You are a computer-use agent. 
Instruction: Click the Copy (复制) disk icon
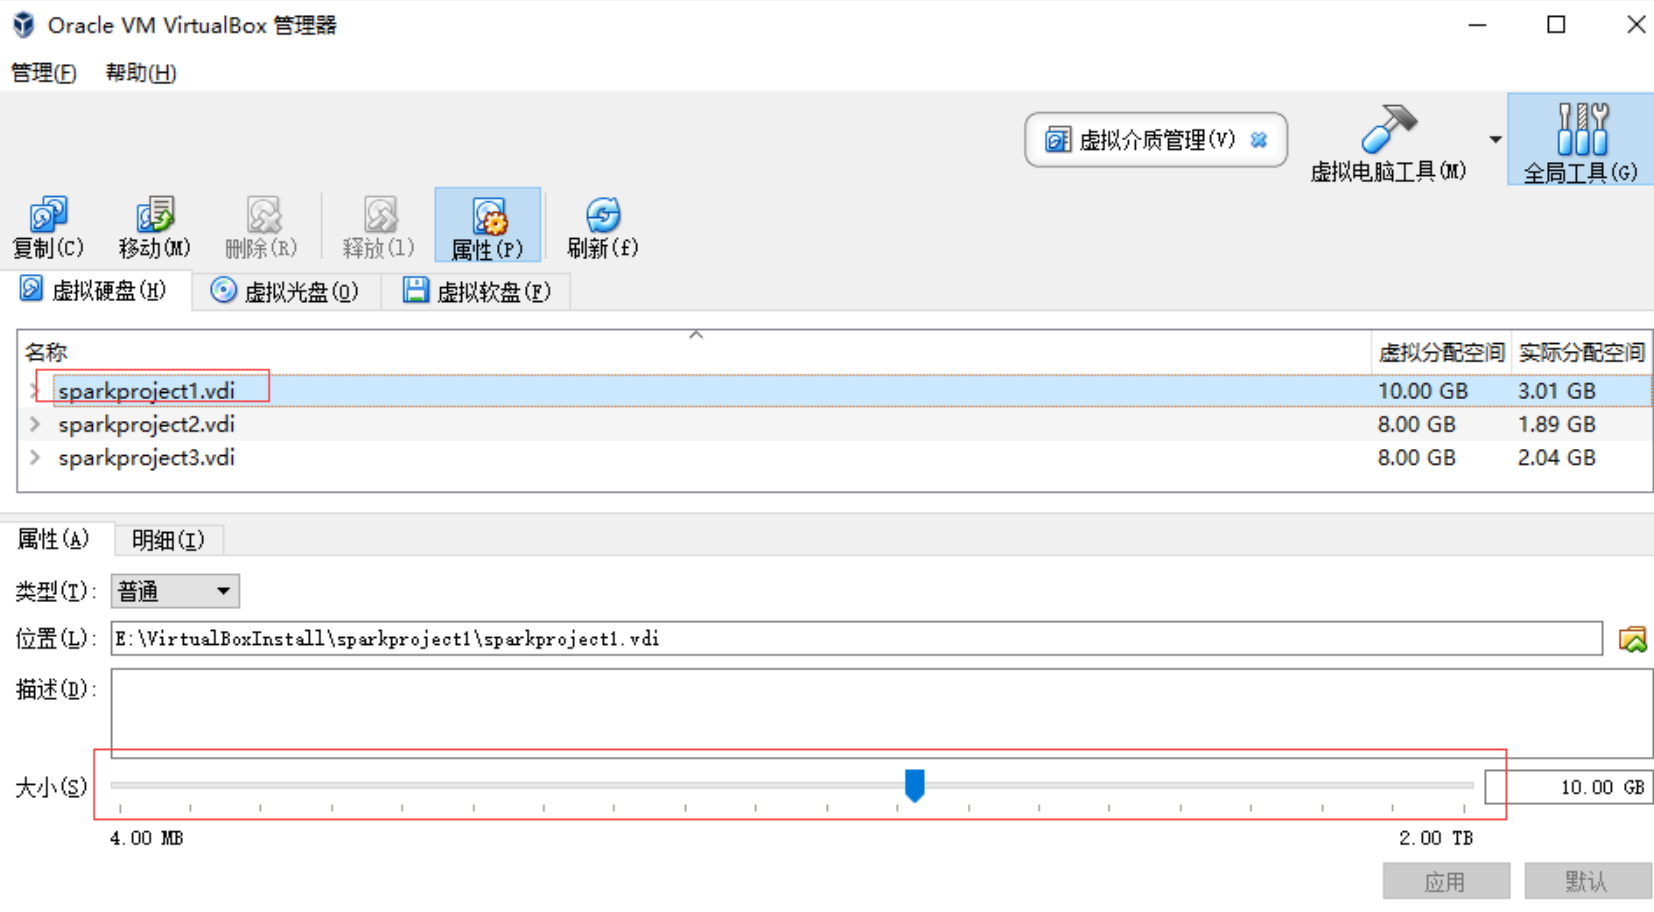47,216
